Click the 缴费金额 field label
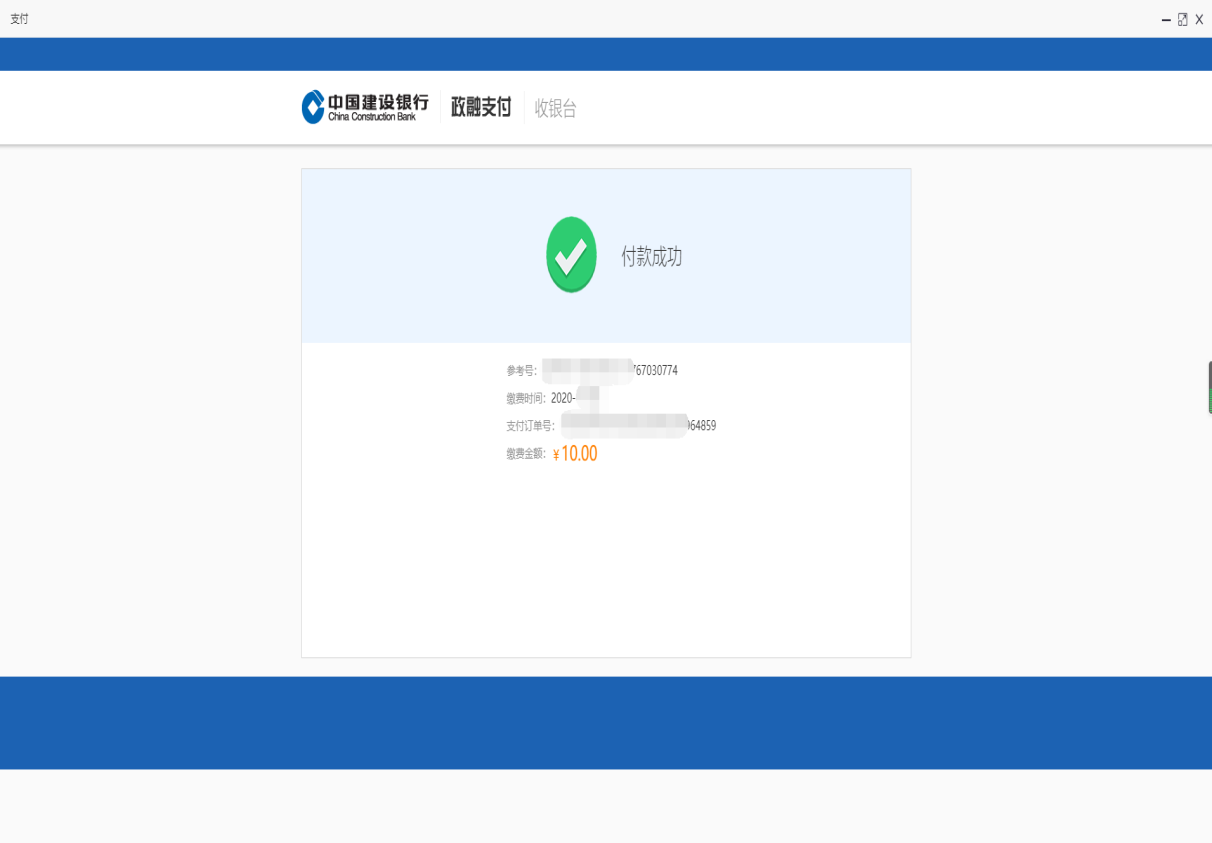 pyautogui.click(x=526, y=454)
